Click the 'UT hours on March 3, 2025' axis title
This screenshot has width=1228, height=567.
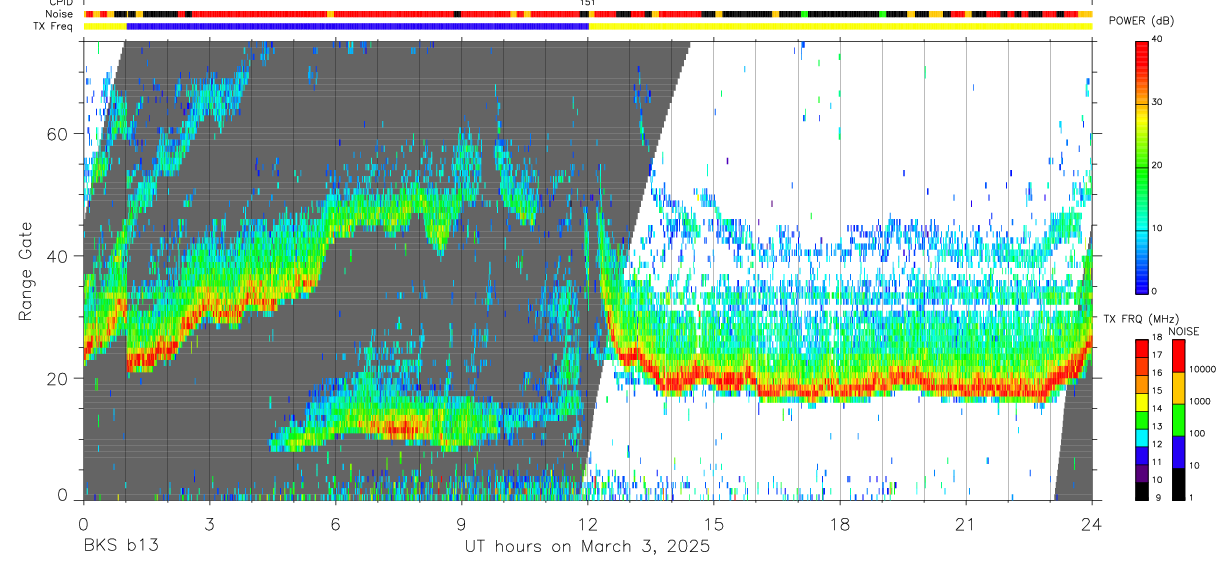tap(587, 547)
